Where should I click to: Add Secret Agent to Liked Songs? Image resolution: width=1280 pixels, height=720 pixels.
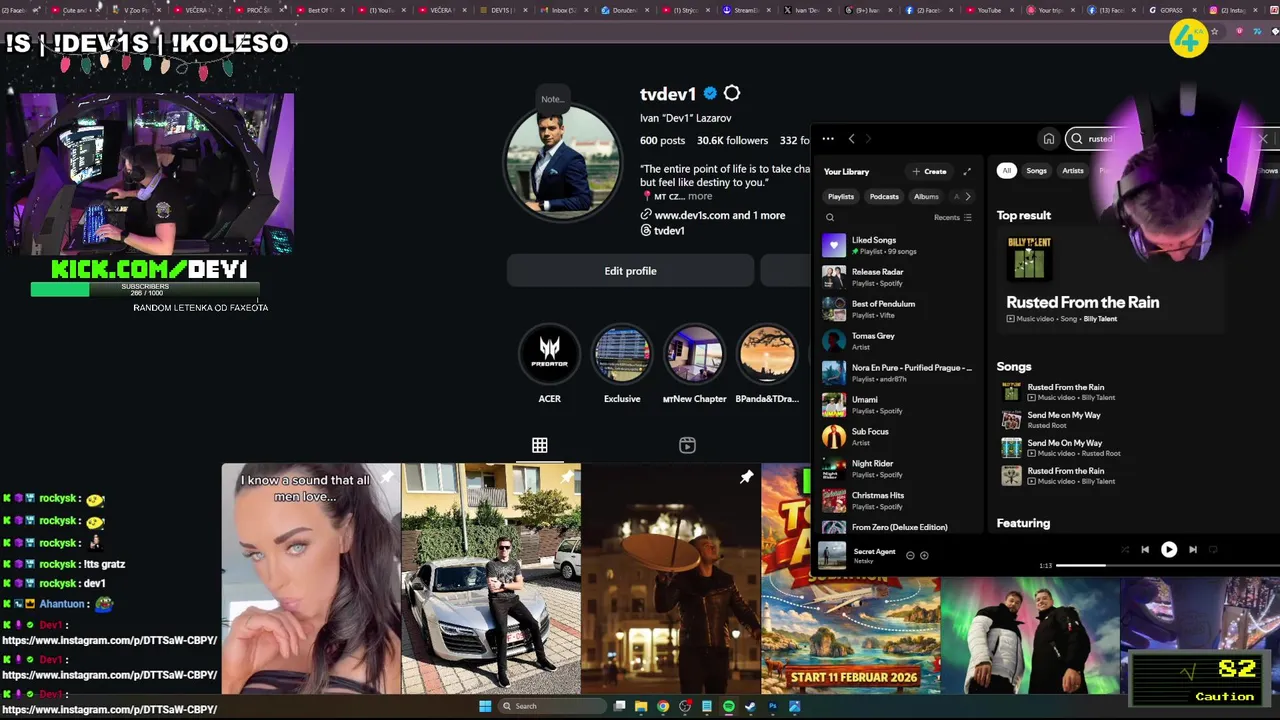tap(924, 555)
